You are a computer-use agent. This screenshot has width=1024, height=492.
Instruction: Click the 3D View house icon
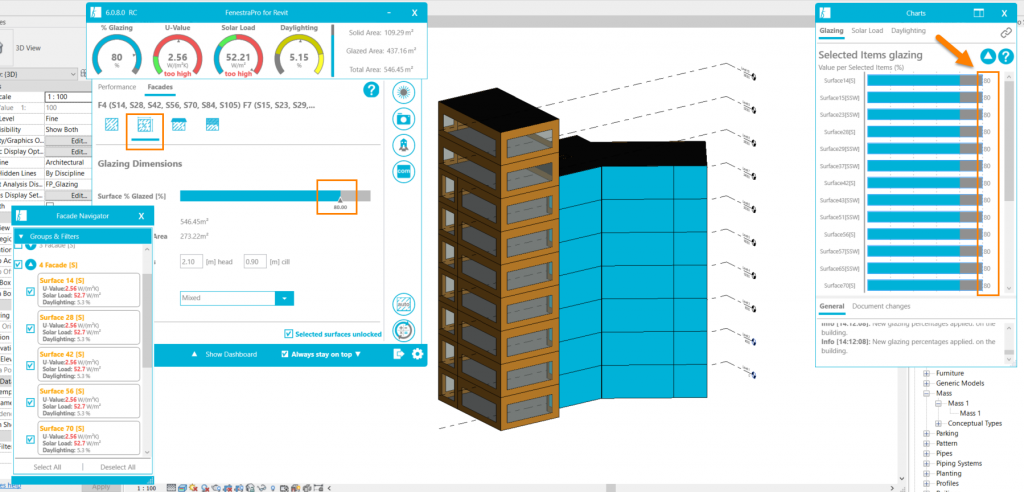[x=3, y=47]
